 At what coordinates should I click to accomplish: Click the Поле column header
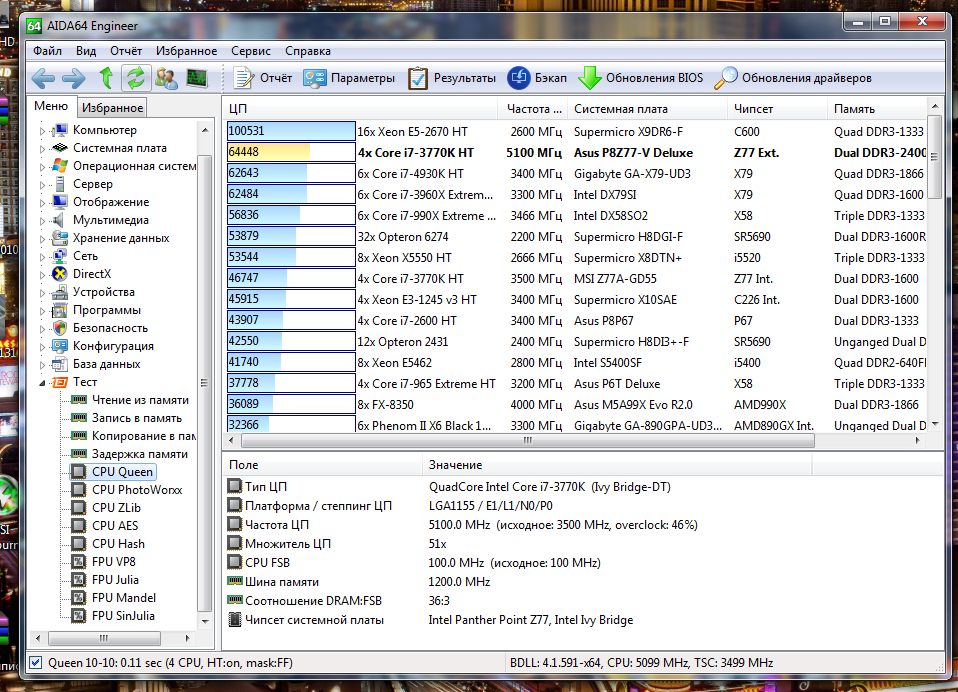[323, 465]
